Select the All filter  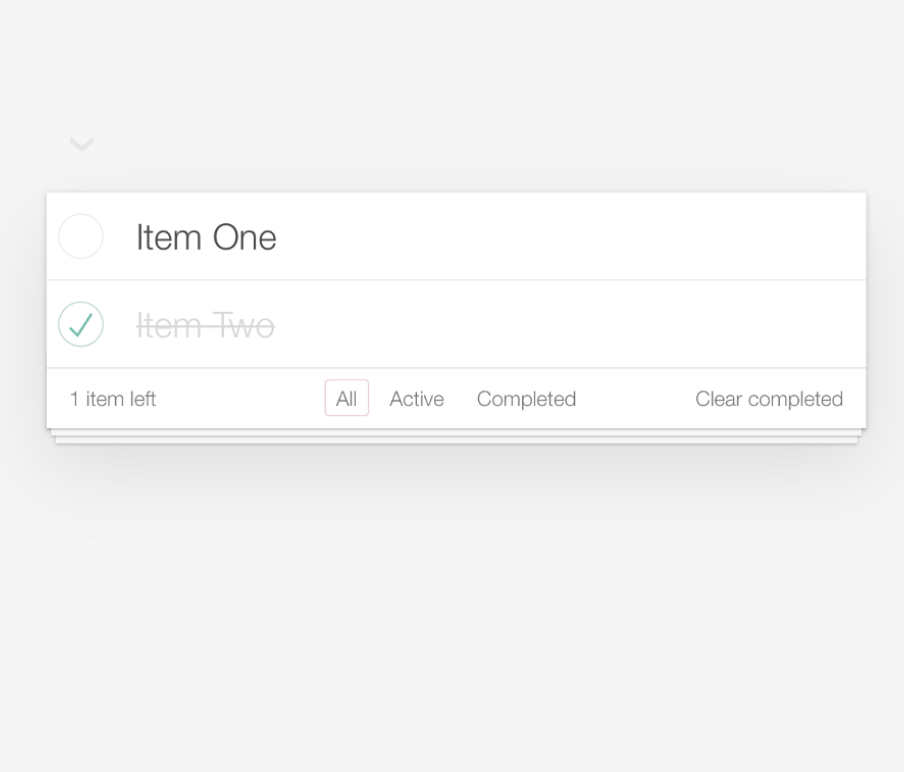pyautogui.click(x=346, y=399)
